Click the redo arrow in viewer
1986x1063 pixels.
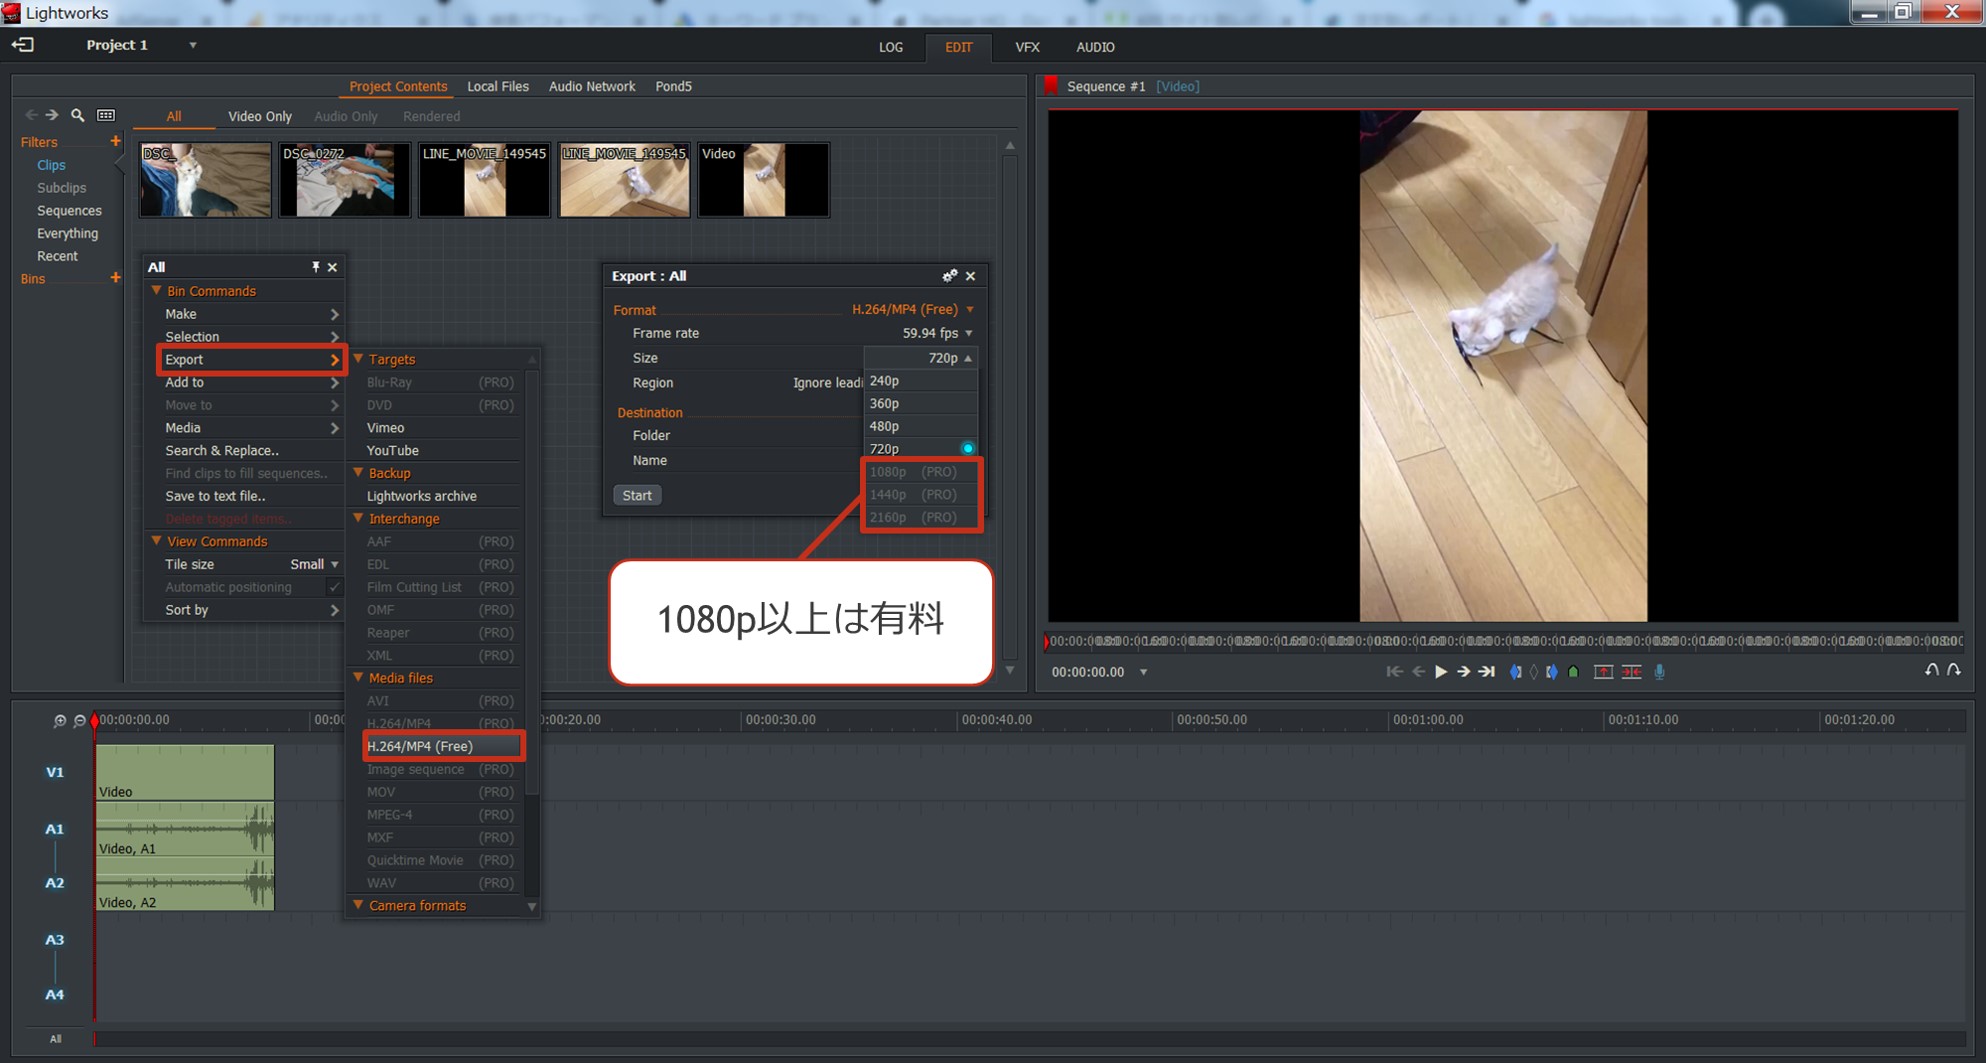click(x=1954, y=670)
